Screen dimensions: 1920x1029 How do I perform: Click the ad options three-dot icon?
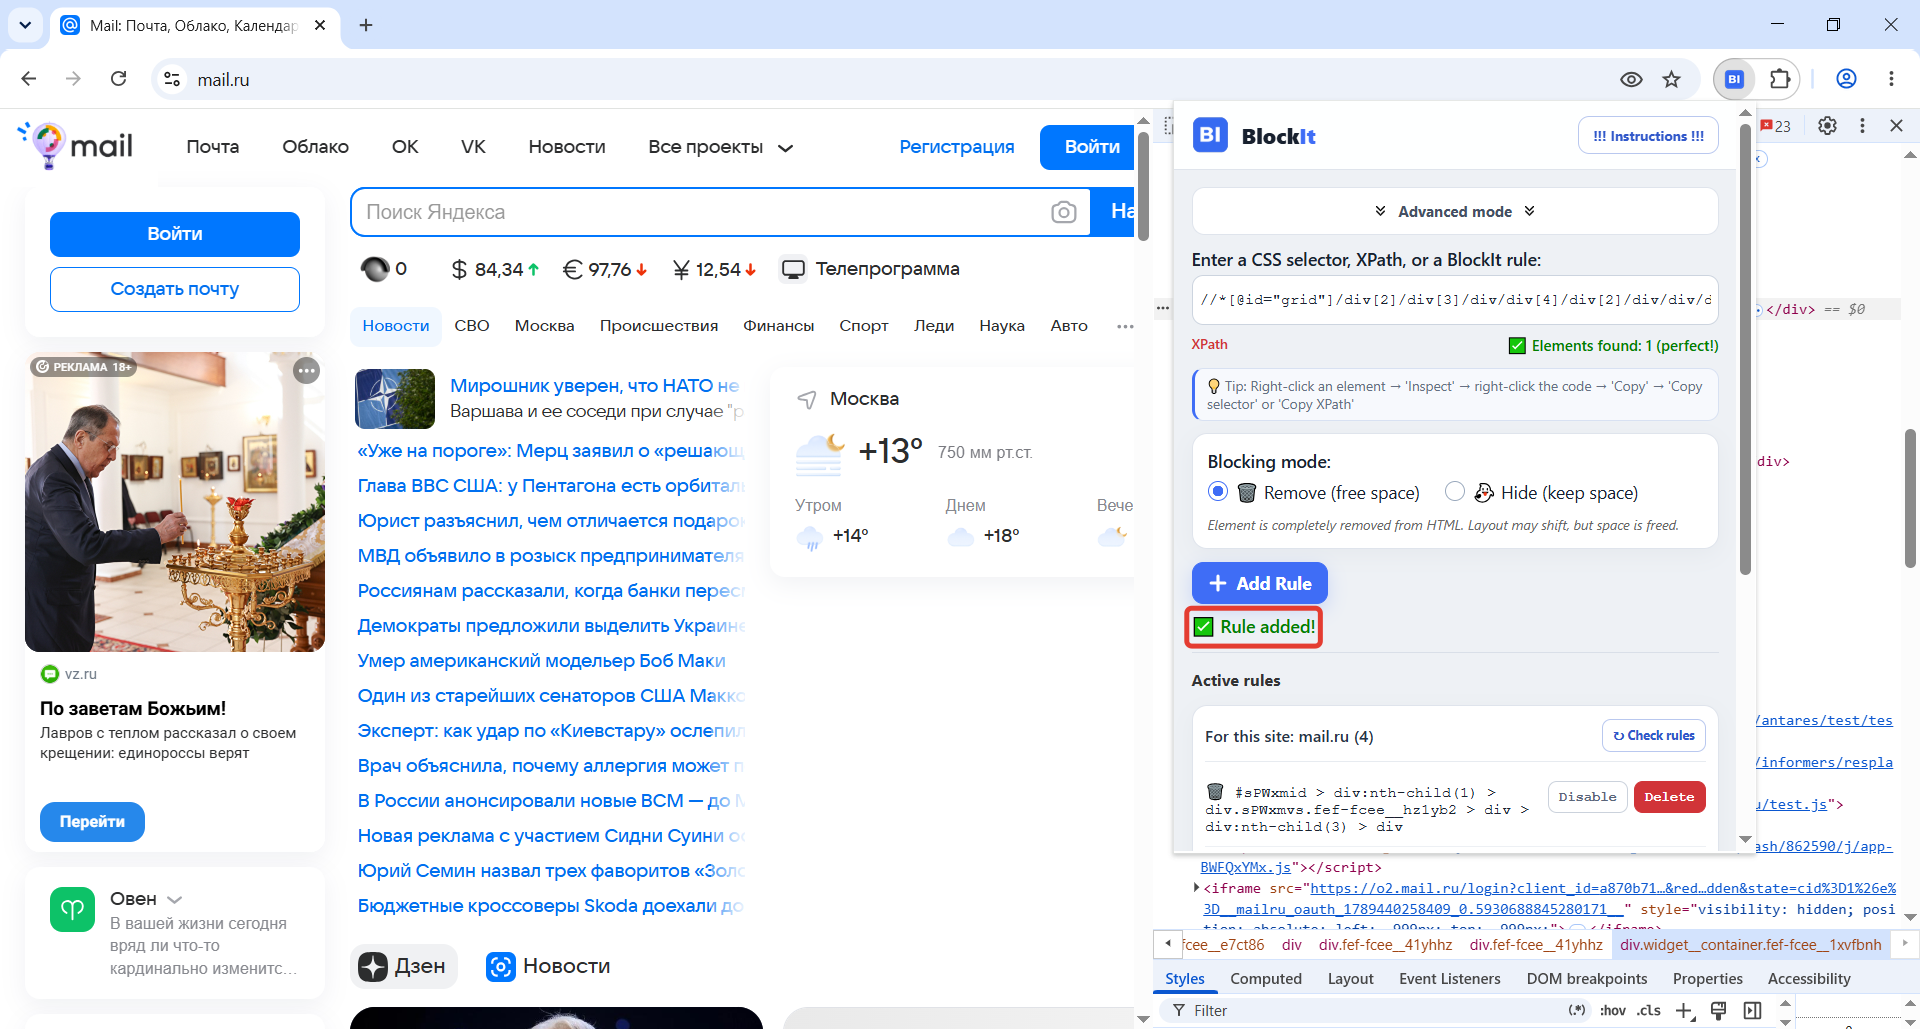[306, 371]
